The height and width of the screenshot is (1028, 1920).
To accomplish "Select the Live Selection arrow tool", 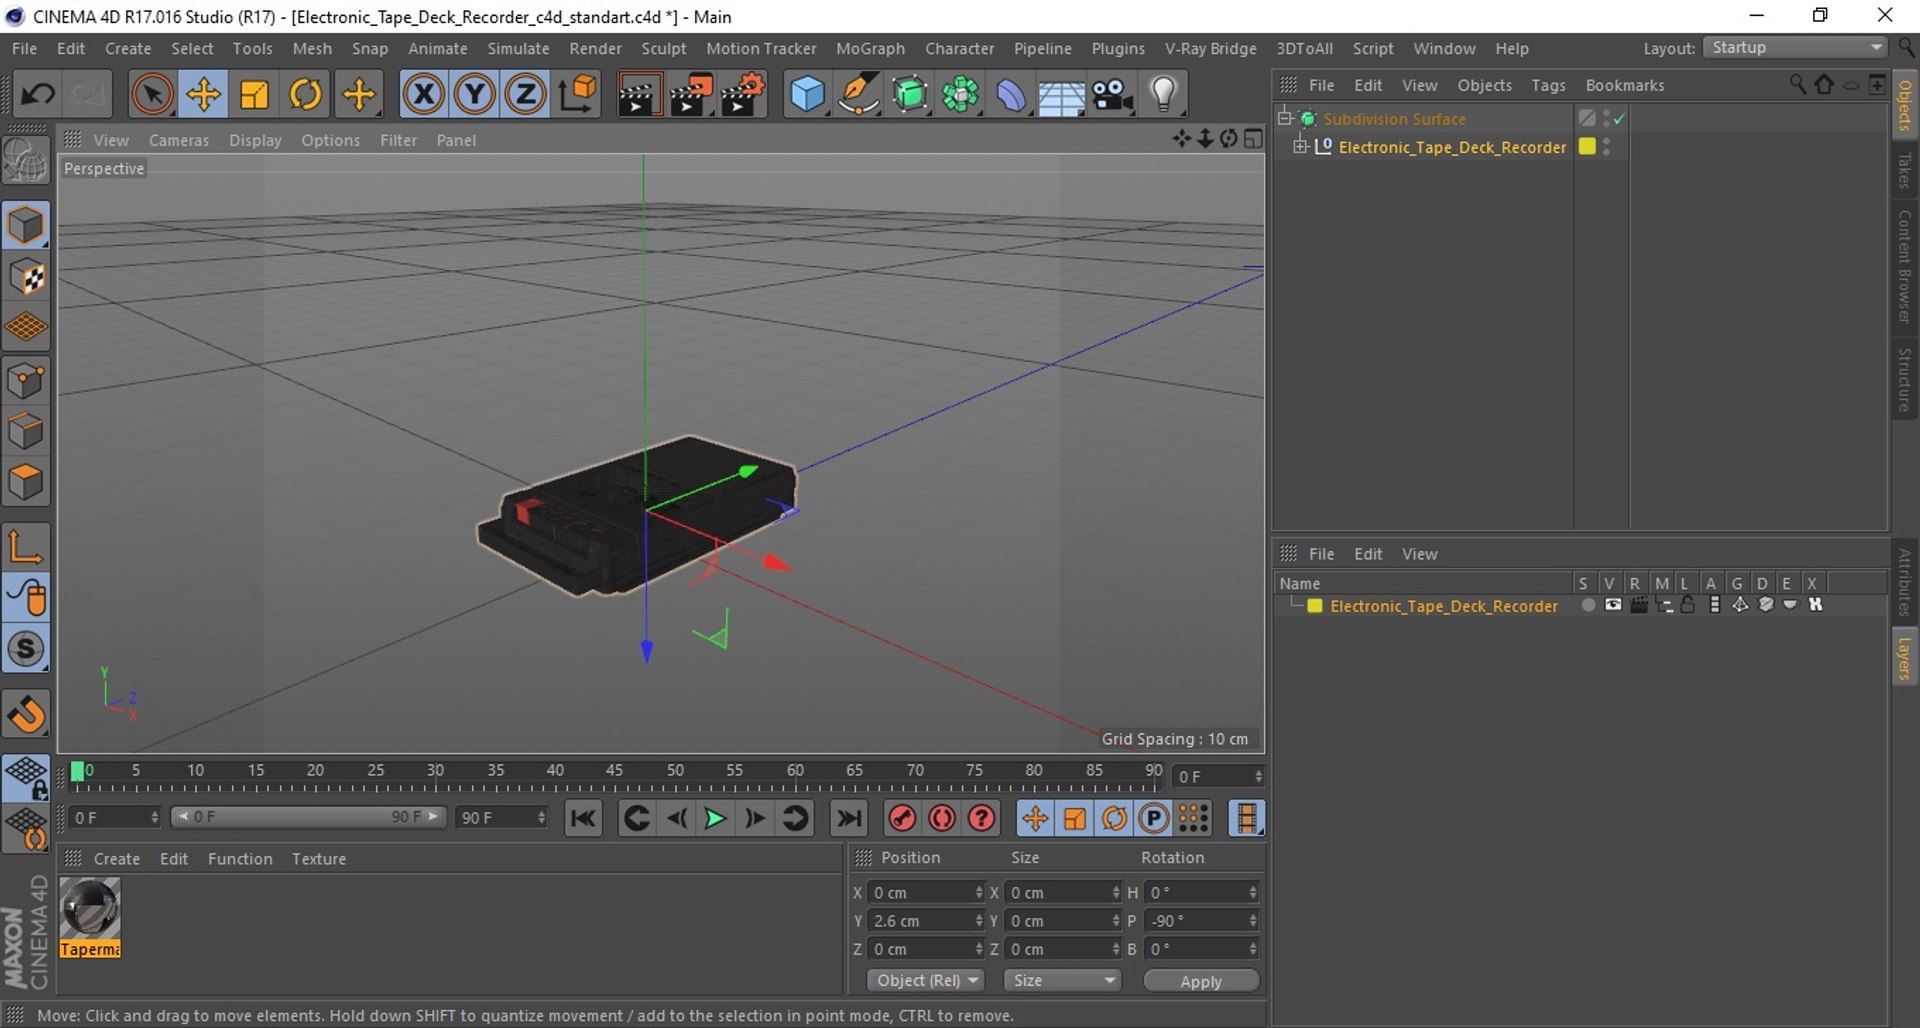I will (x=152, y=95).
